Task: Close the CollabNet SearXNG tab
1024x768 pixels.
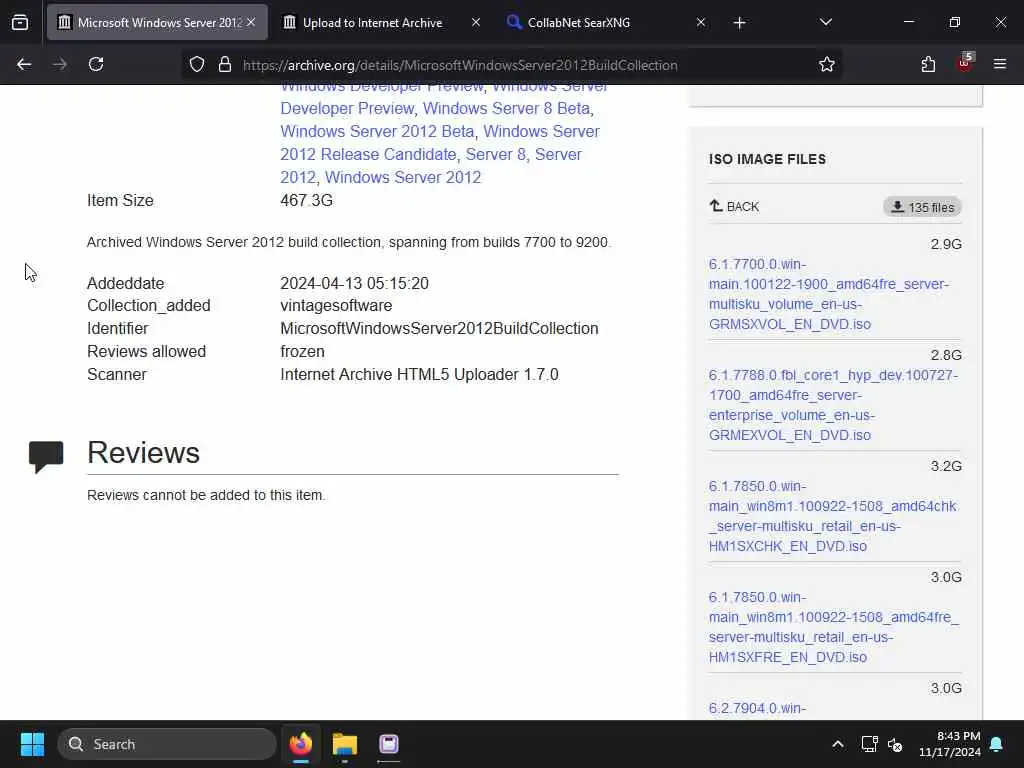Action: 701,22
